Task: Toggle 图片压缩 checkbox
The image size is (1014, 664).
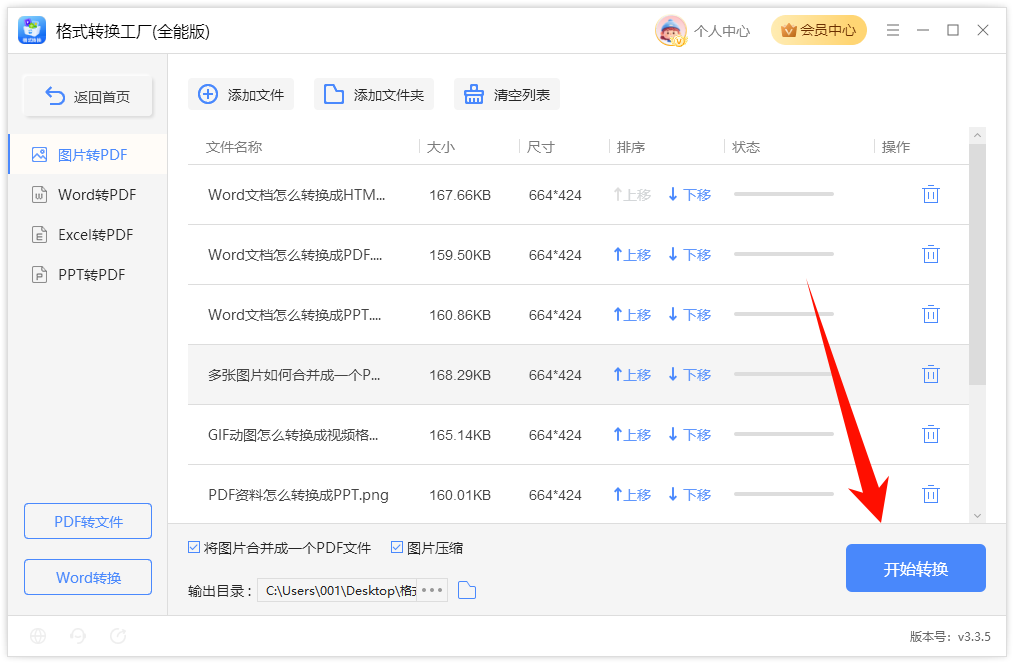Action: 397,548
